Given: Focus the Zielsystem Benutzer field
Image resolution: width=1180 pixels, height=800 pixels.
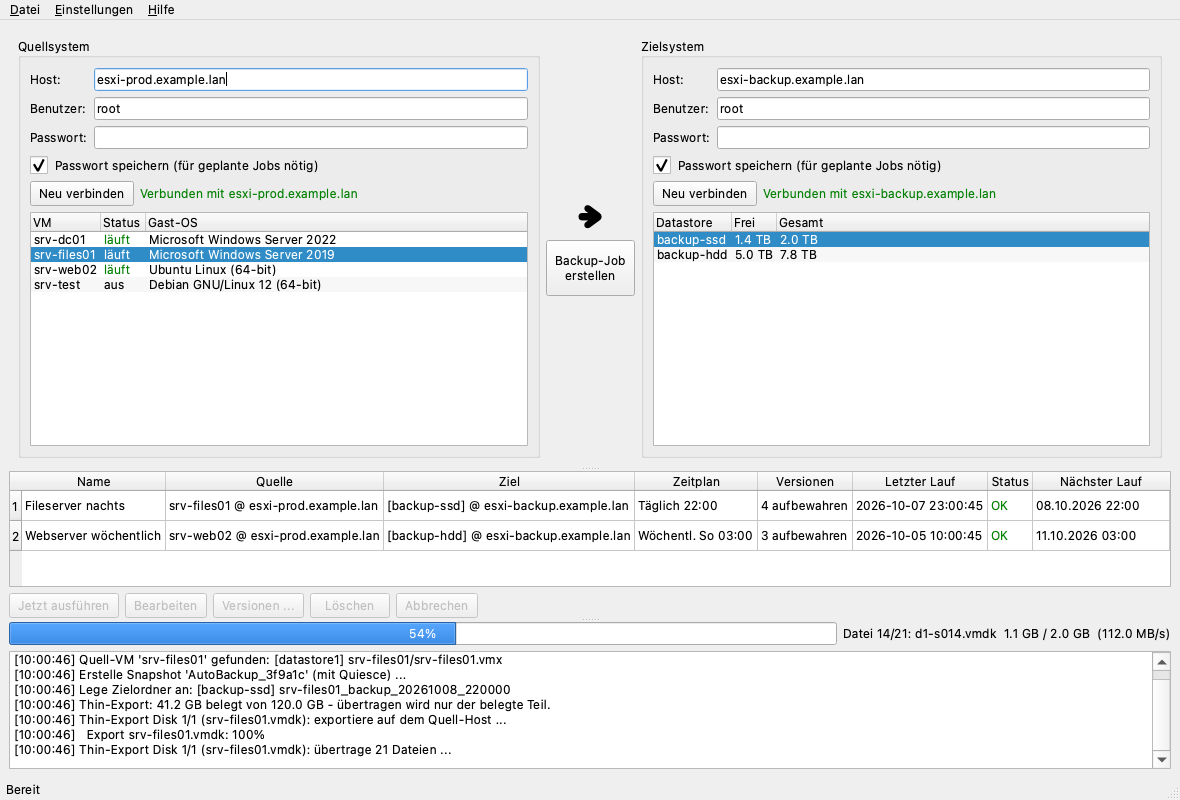Looking at the screenshot, I should pos(933,108).
